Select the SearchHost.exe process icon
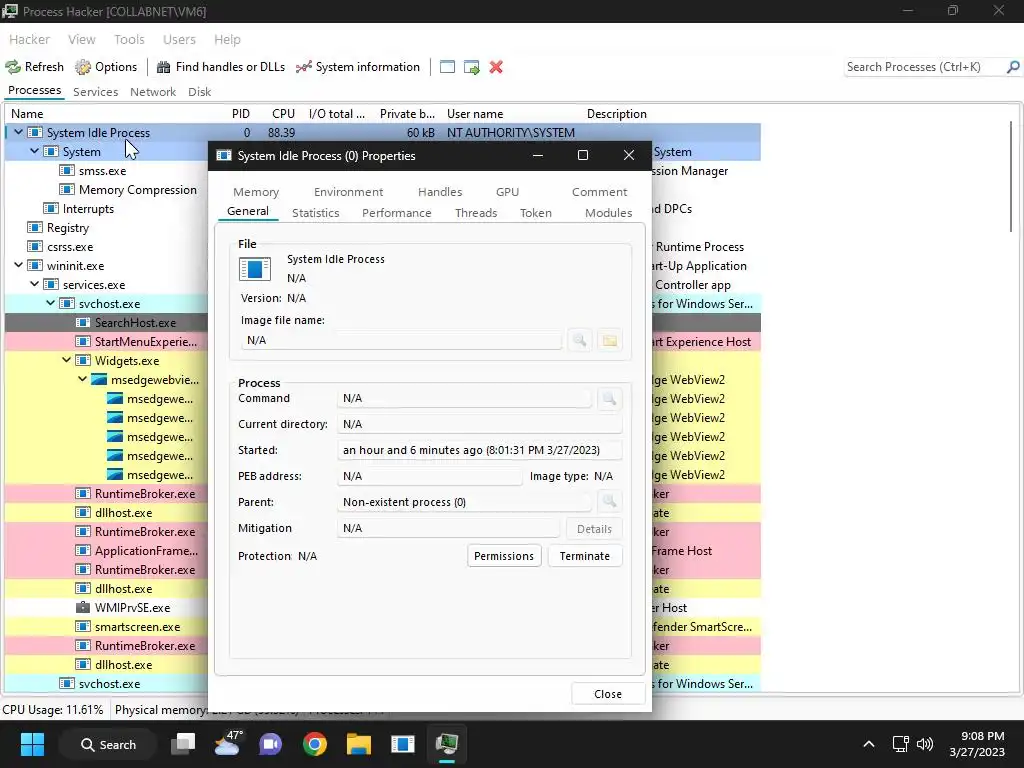 coord(82,323)
